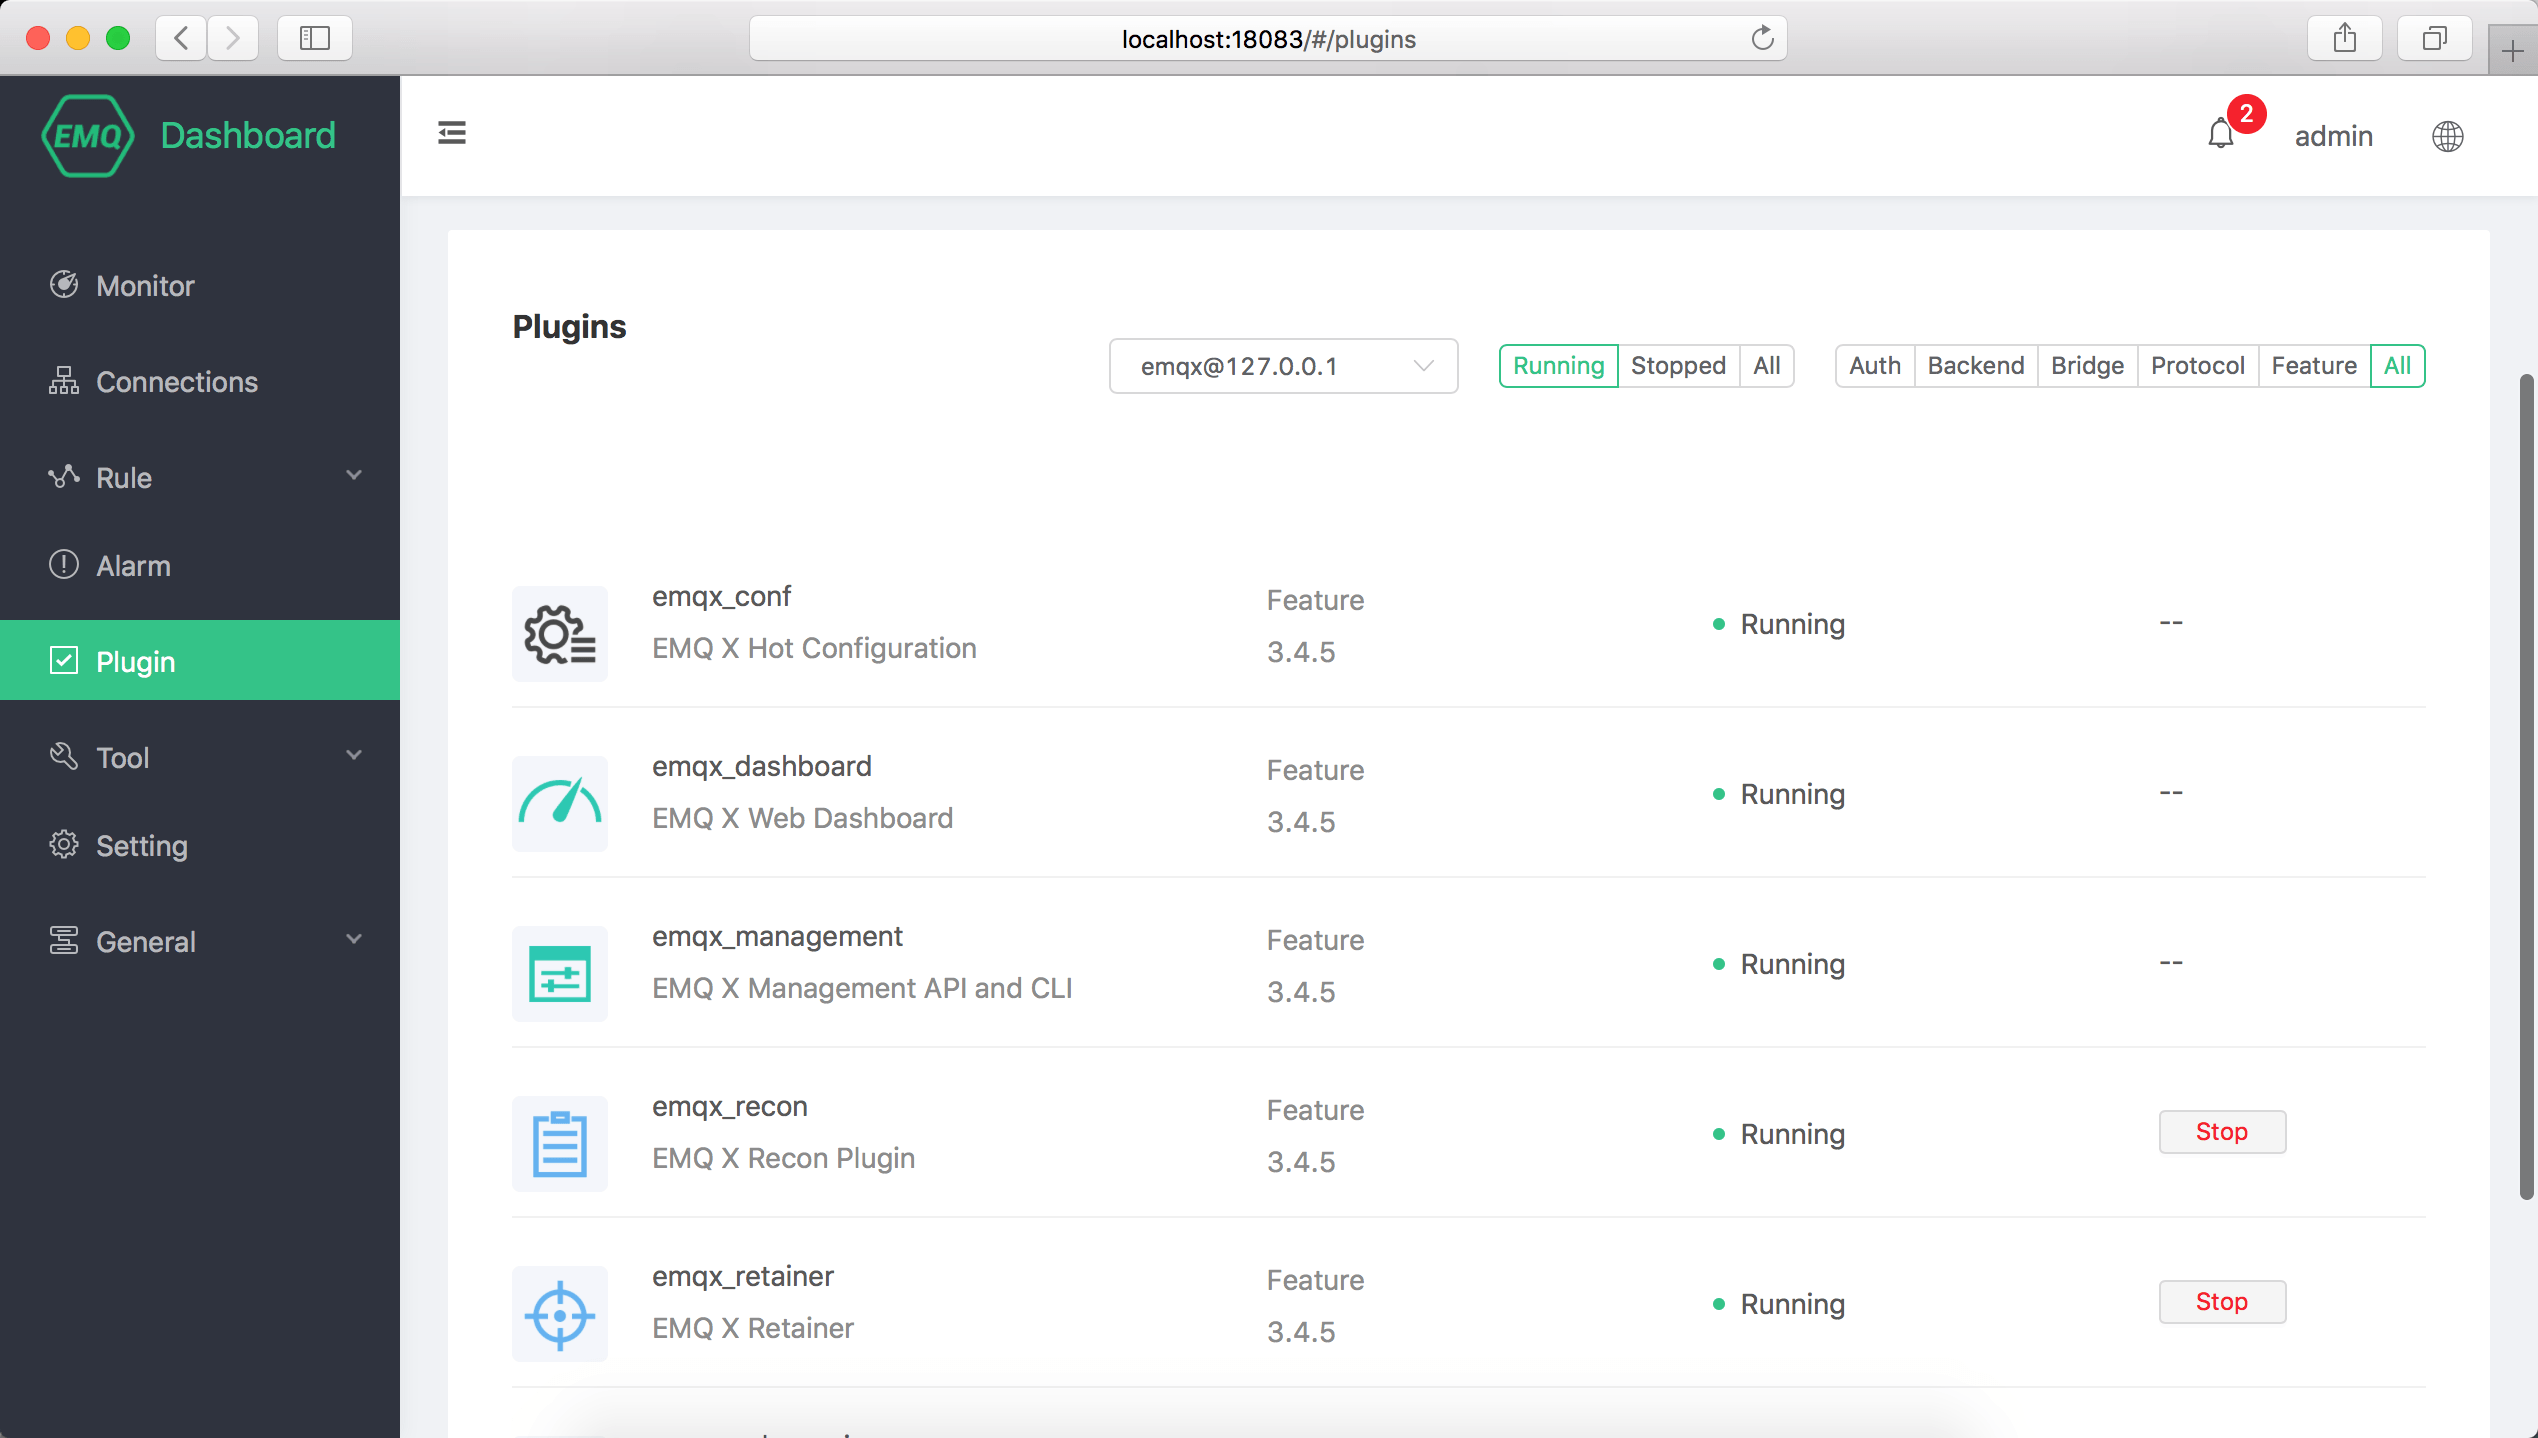Click the page vertical scrollbar
Image resolution: width=2538 pixels, height=1438 pixels.
[2526, 785]
